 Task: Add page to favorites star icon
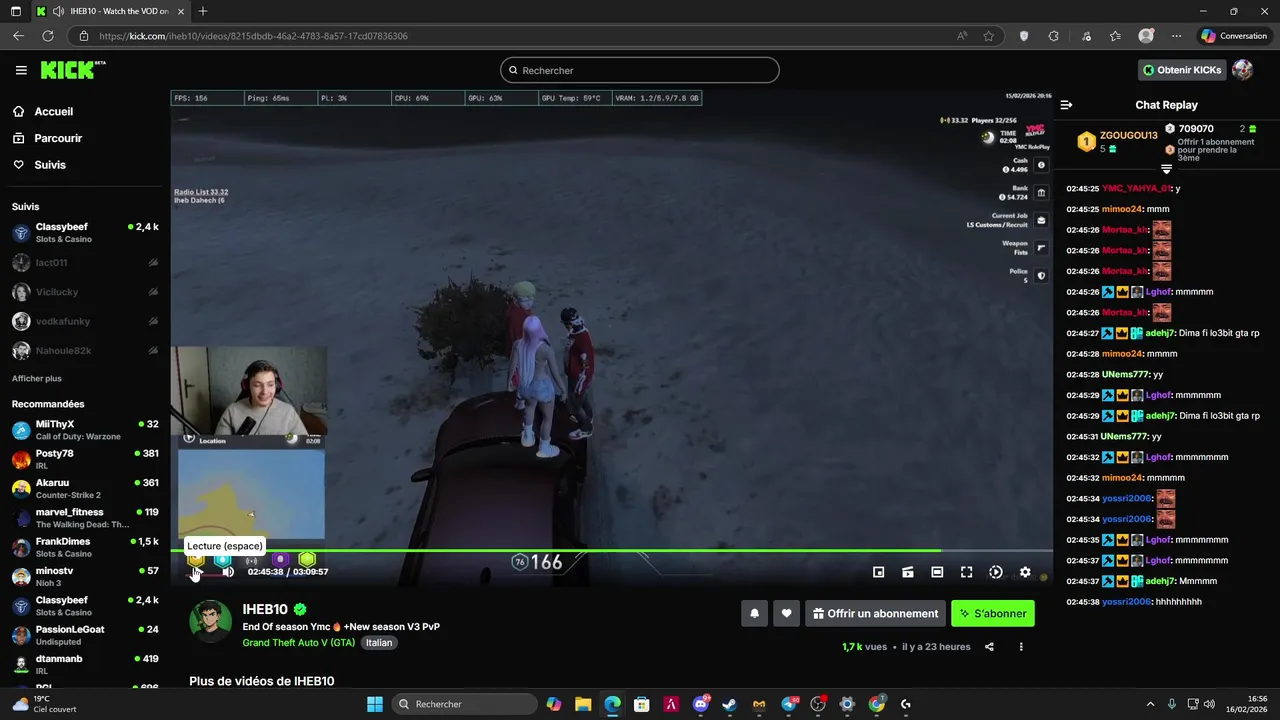tap(988, 36)
